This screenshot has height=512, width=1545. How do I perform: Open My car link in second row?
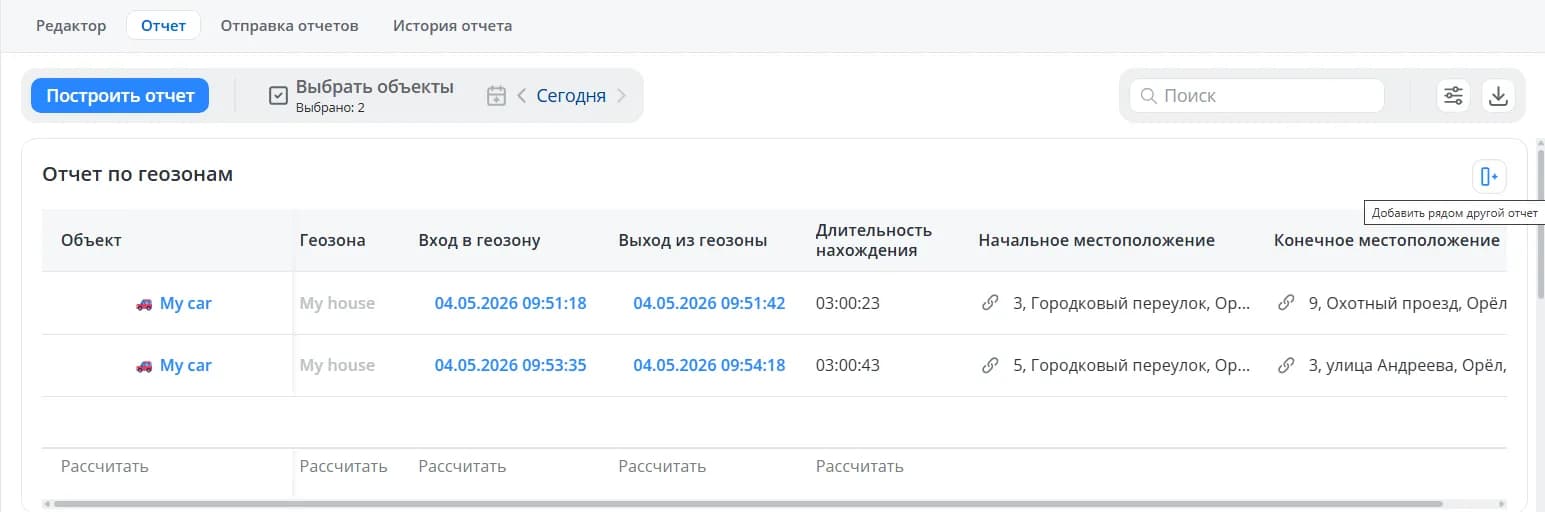point(186,365)
